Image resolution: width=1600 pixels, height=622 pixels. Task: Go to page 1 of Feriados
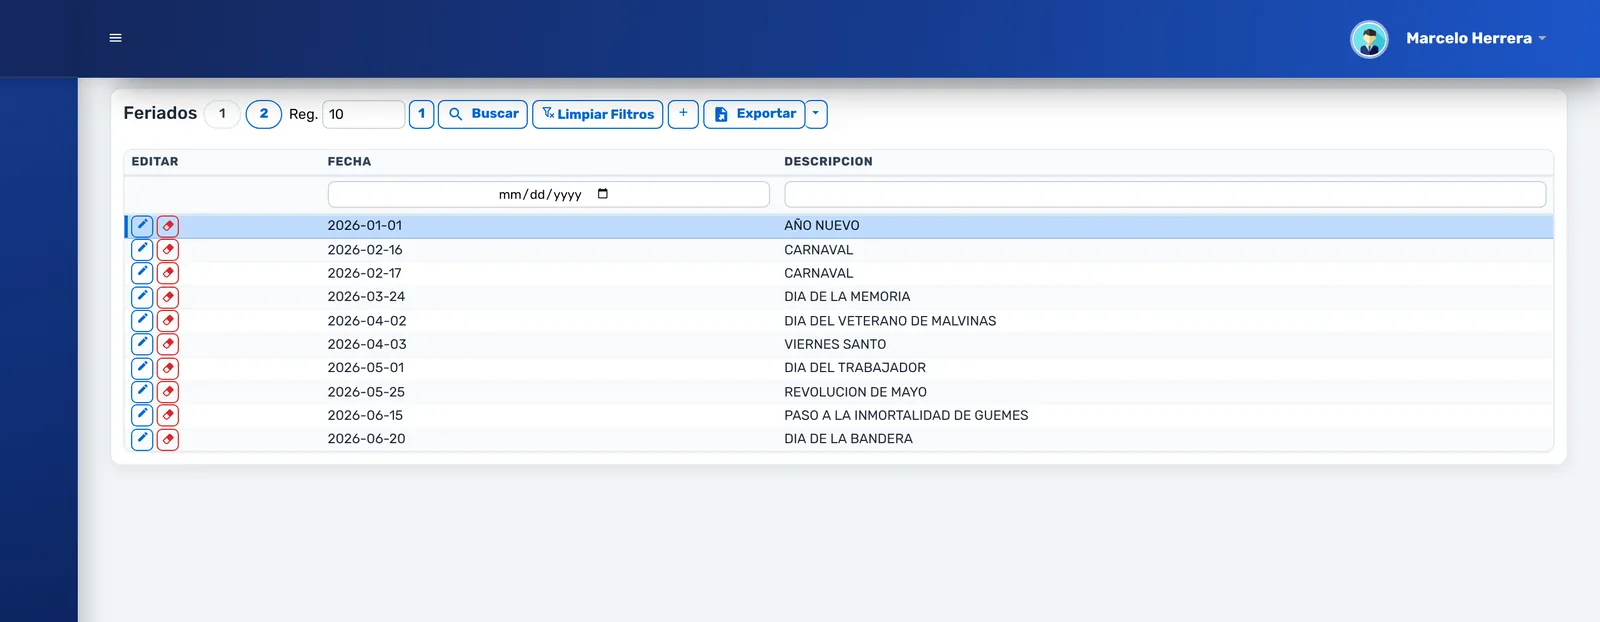pyautogui.click(x=222, y=114)
